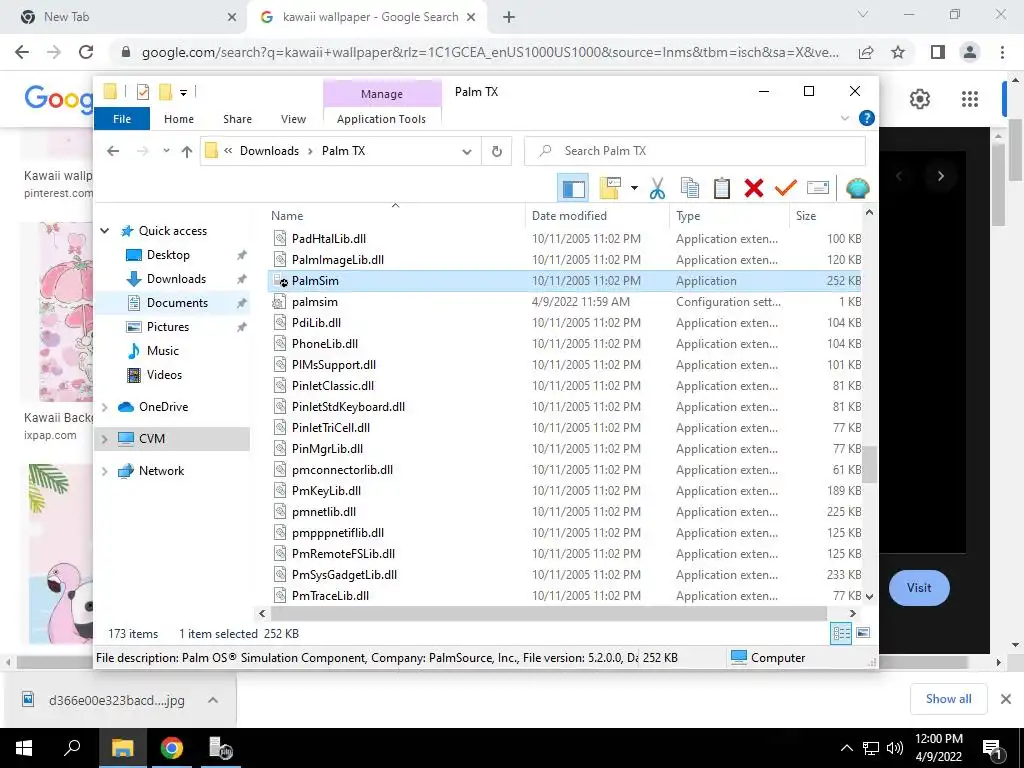Open a new Chrome tab

click(509, 18)
